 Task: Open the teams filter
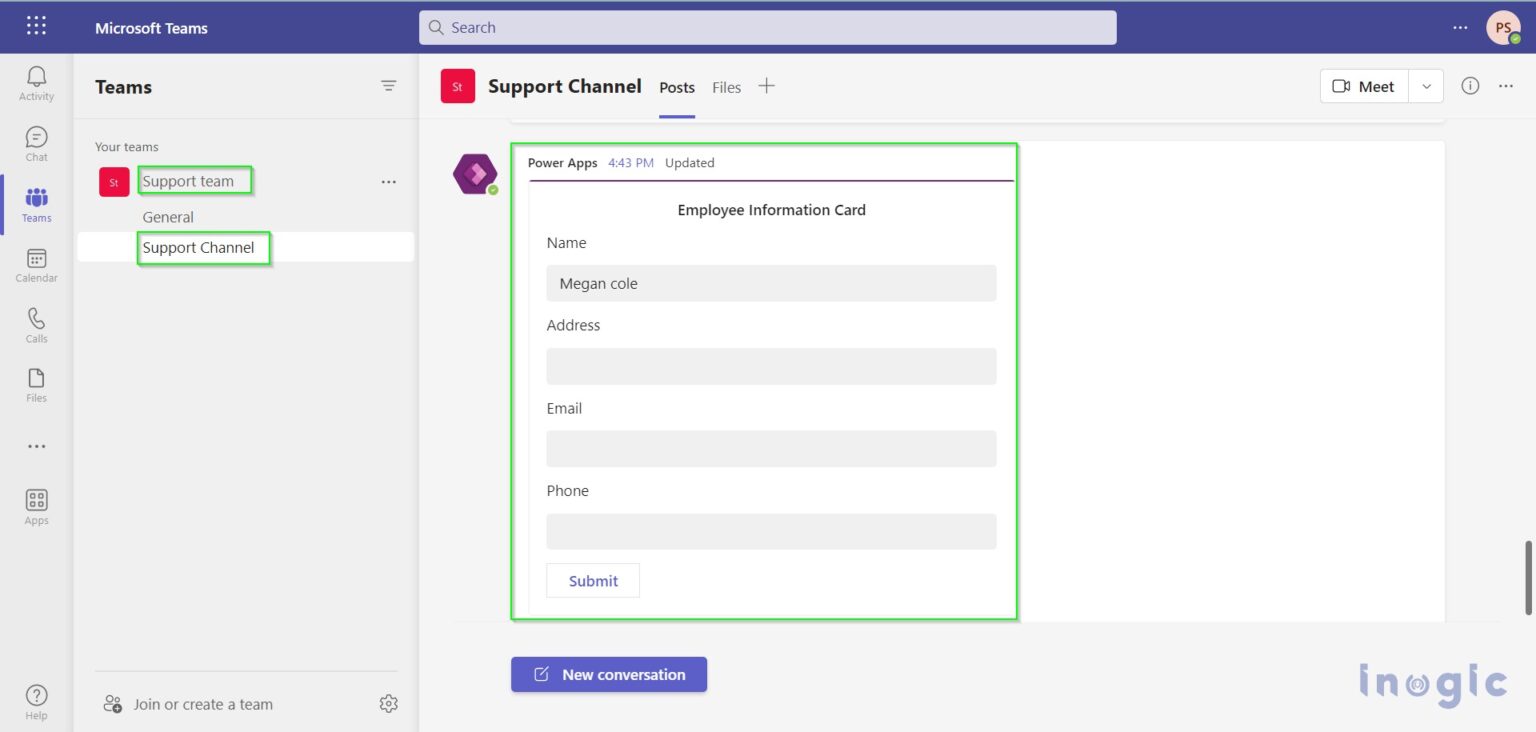pyautogui.click(x=389, y=86)
